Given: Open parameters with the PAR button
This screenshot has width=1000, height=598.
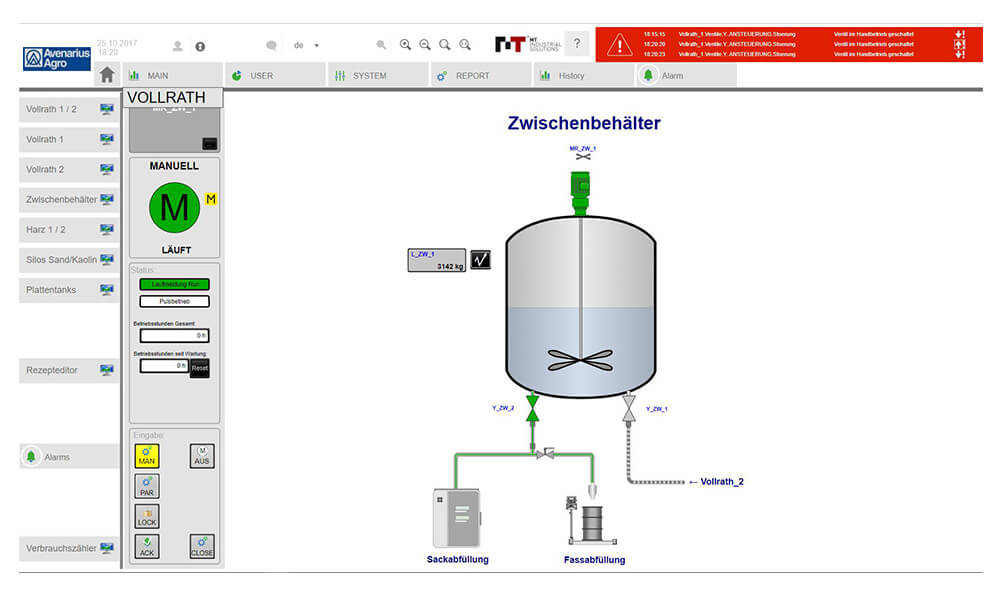Looking at the screenshot, I should (147, 486).
